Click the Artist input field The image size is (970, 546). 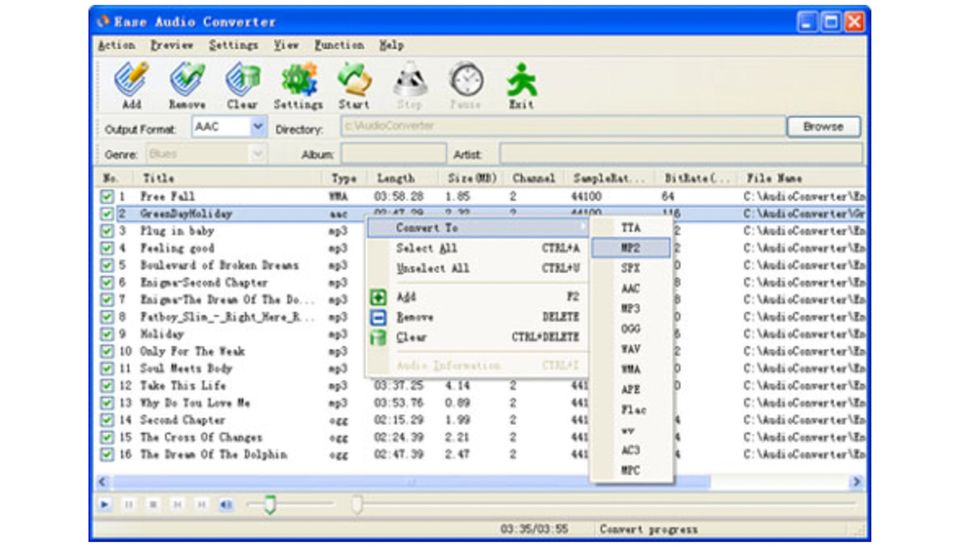(x=681, y=153)
